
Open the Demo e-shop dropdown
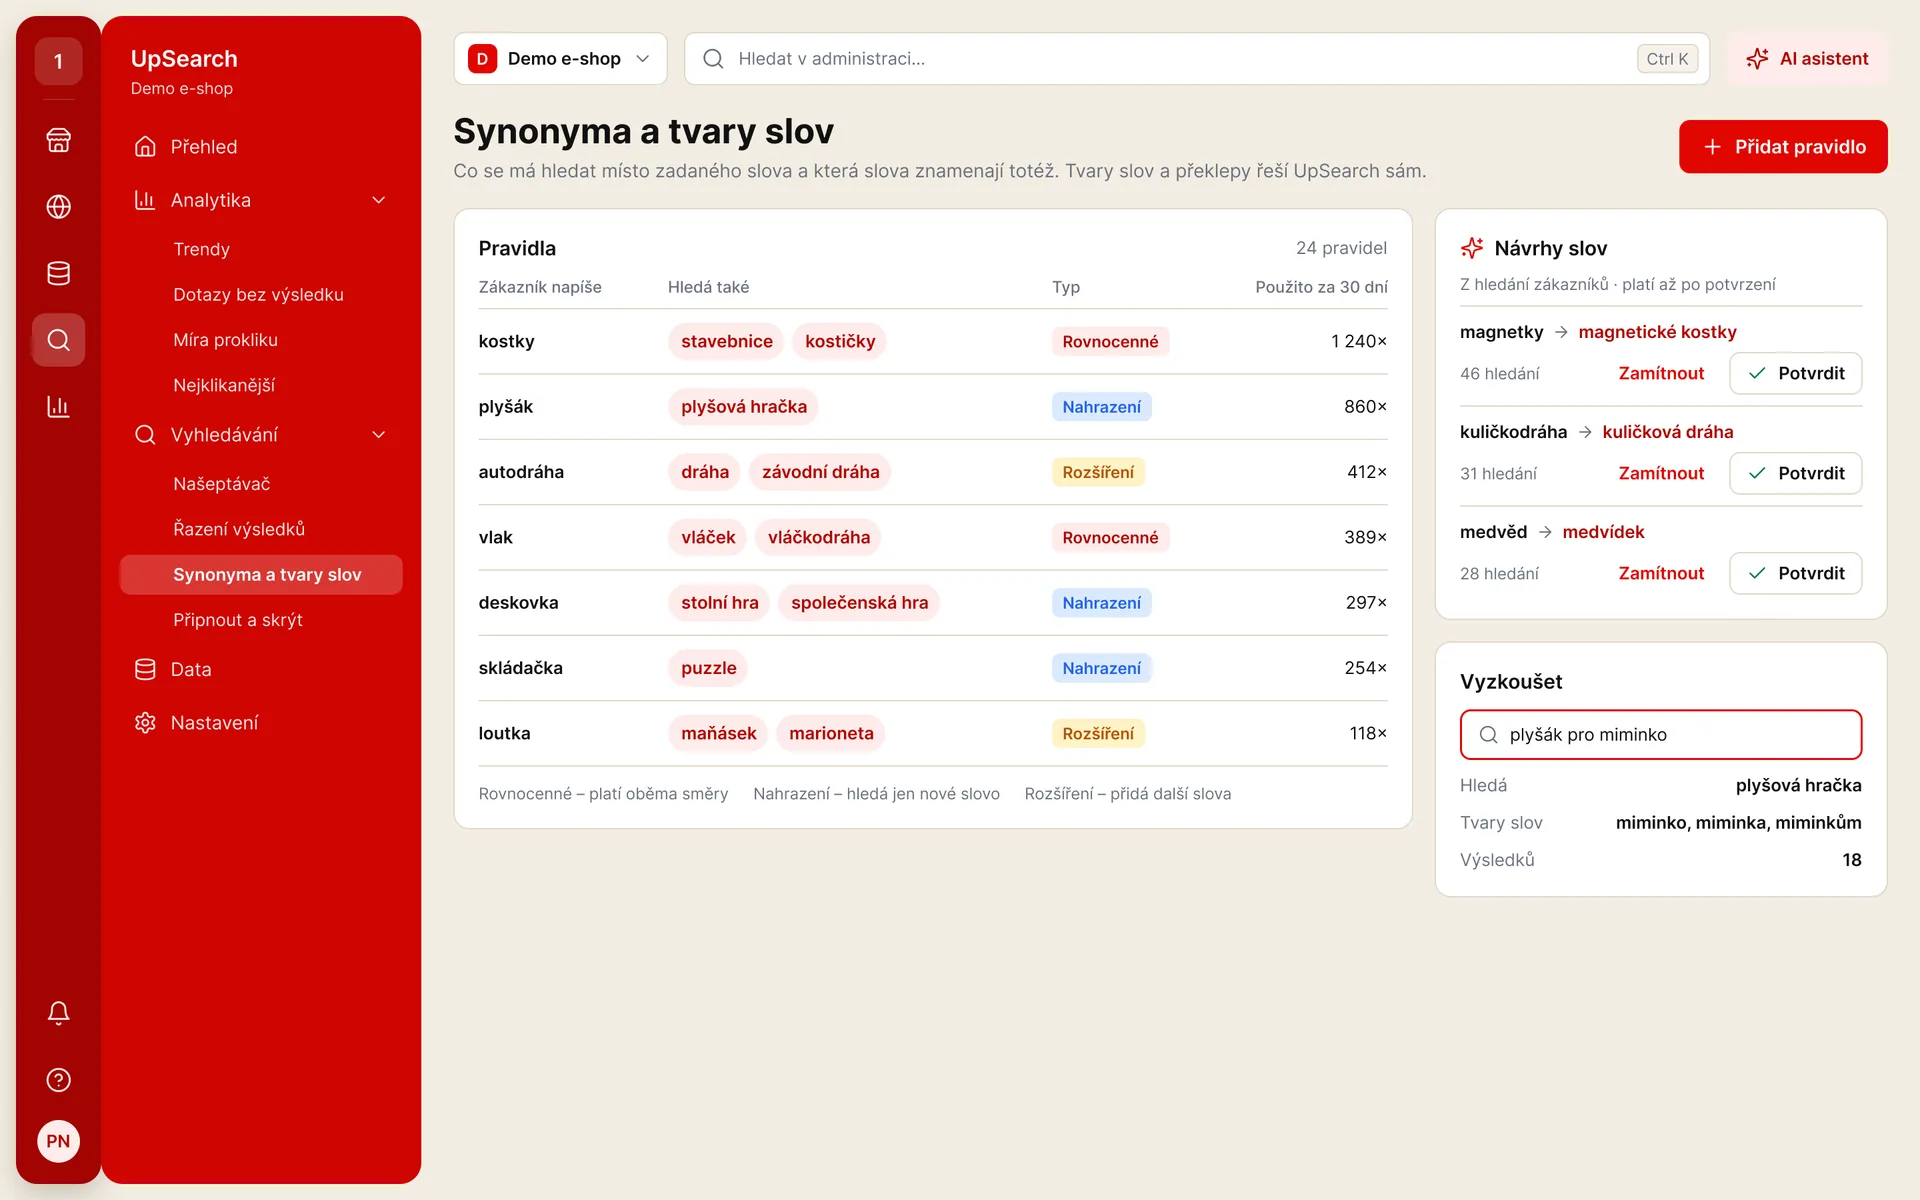click(560, 59)
